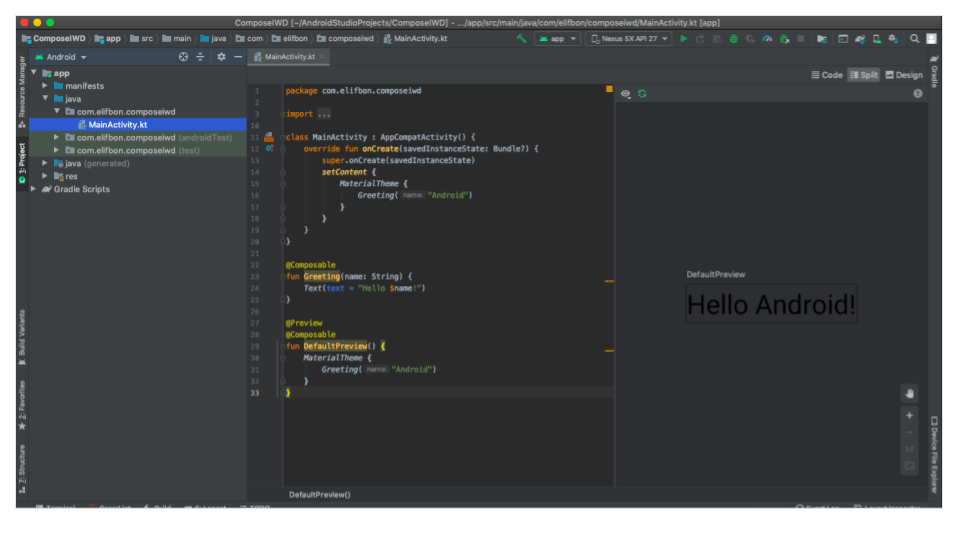
Task: Click the green Run app button
Action: (x=684, y=39)
